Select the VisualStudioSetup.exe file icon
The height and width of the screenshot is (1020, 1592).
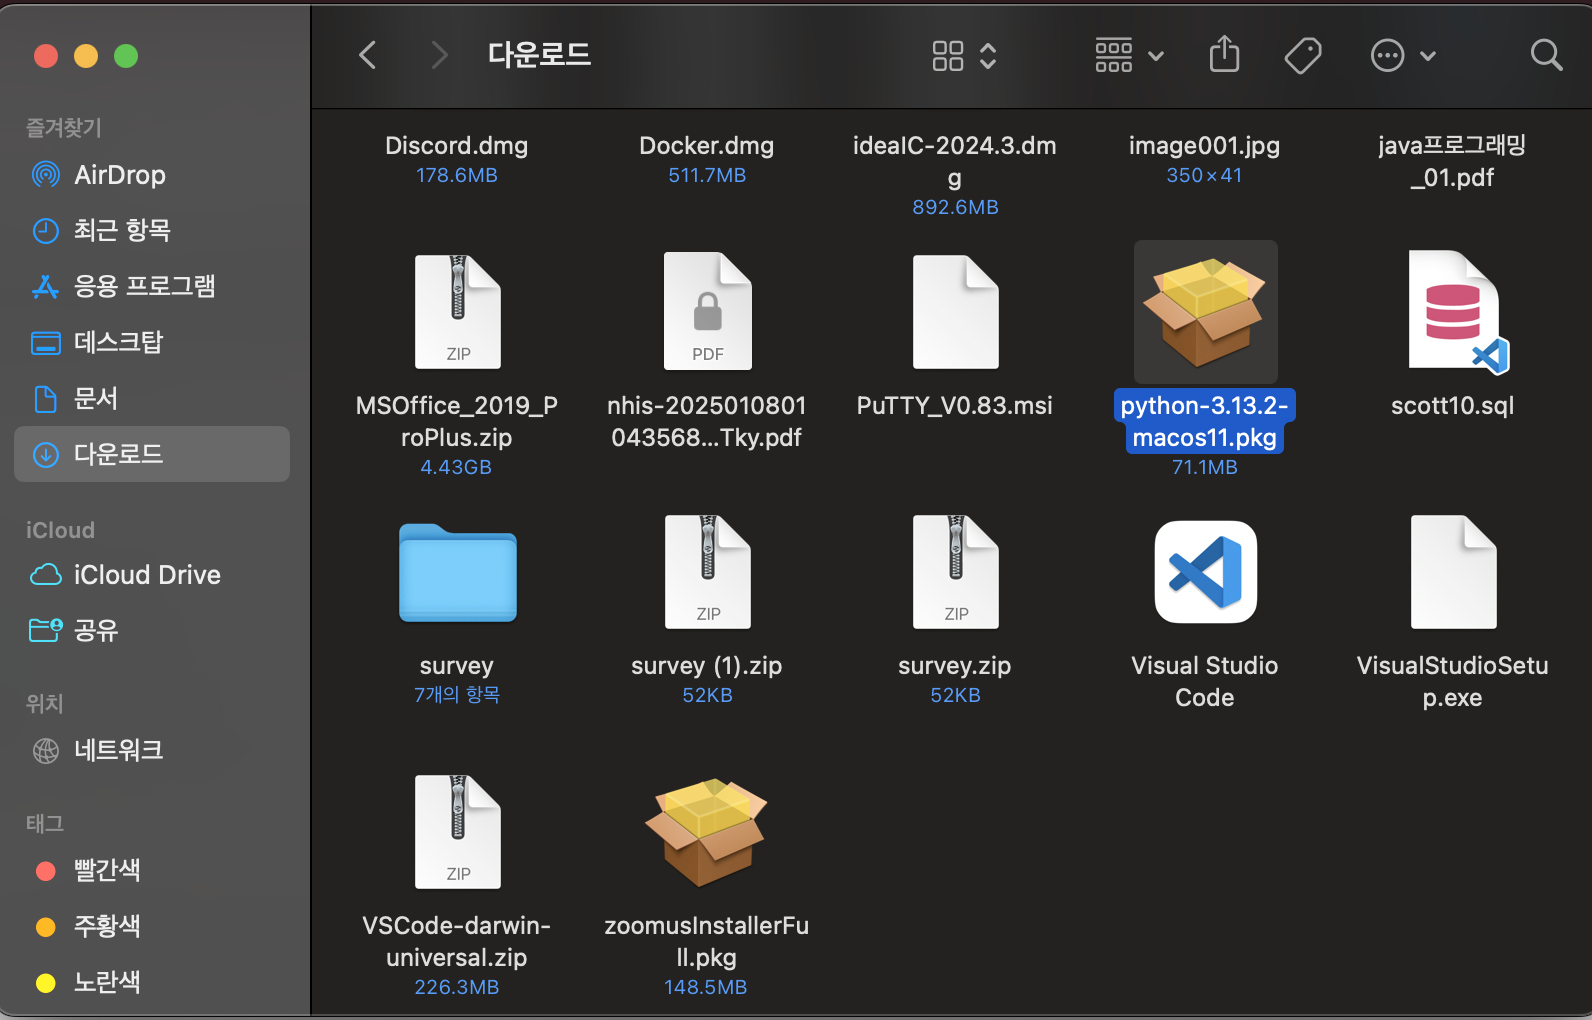click(1453, 572)
